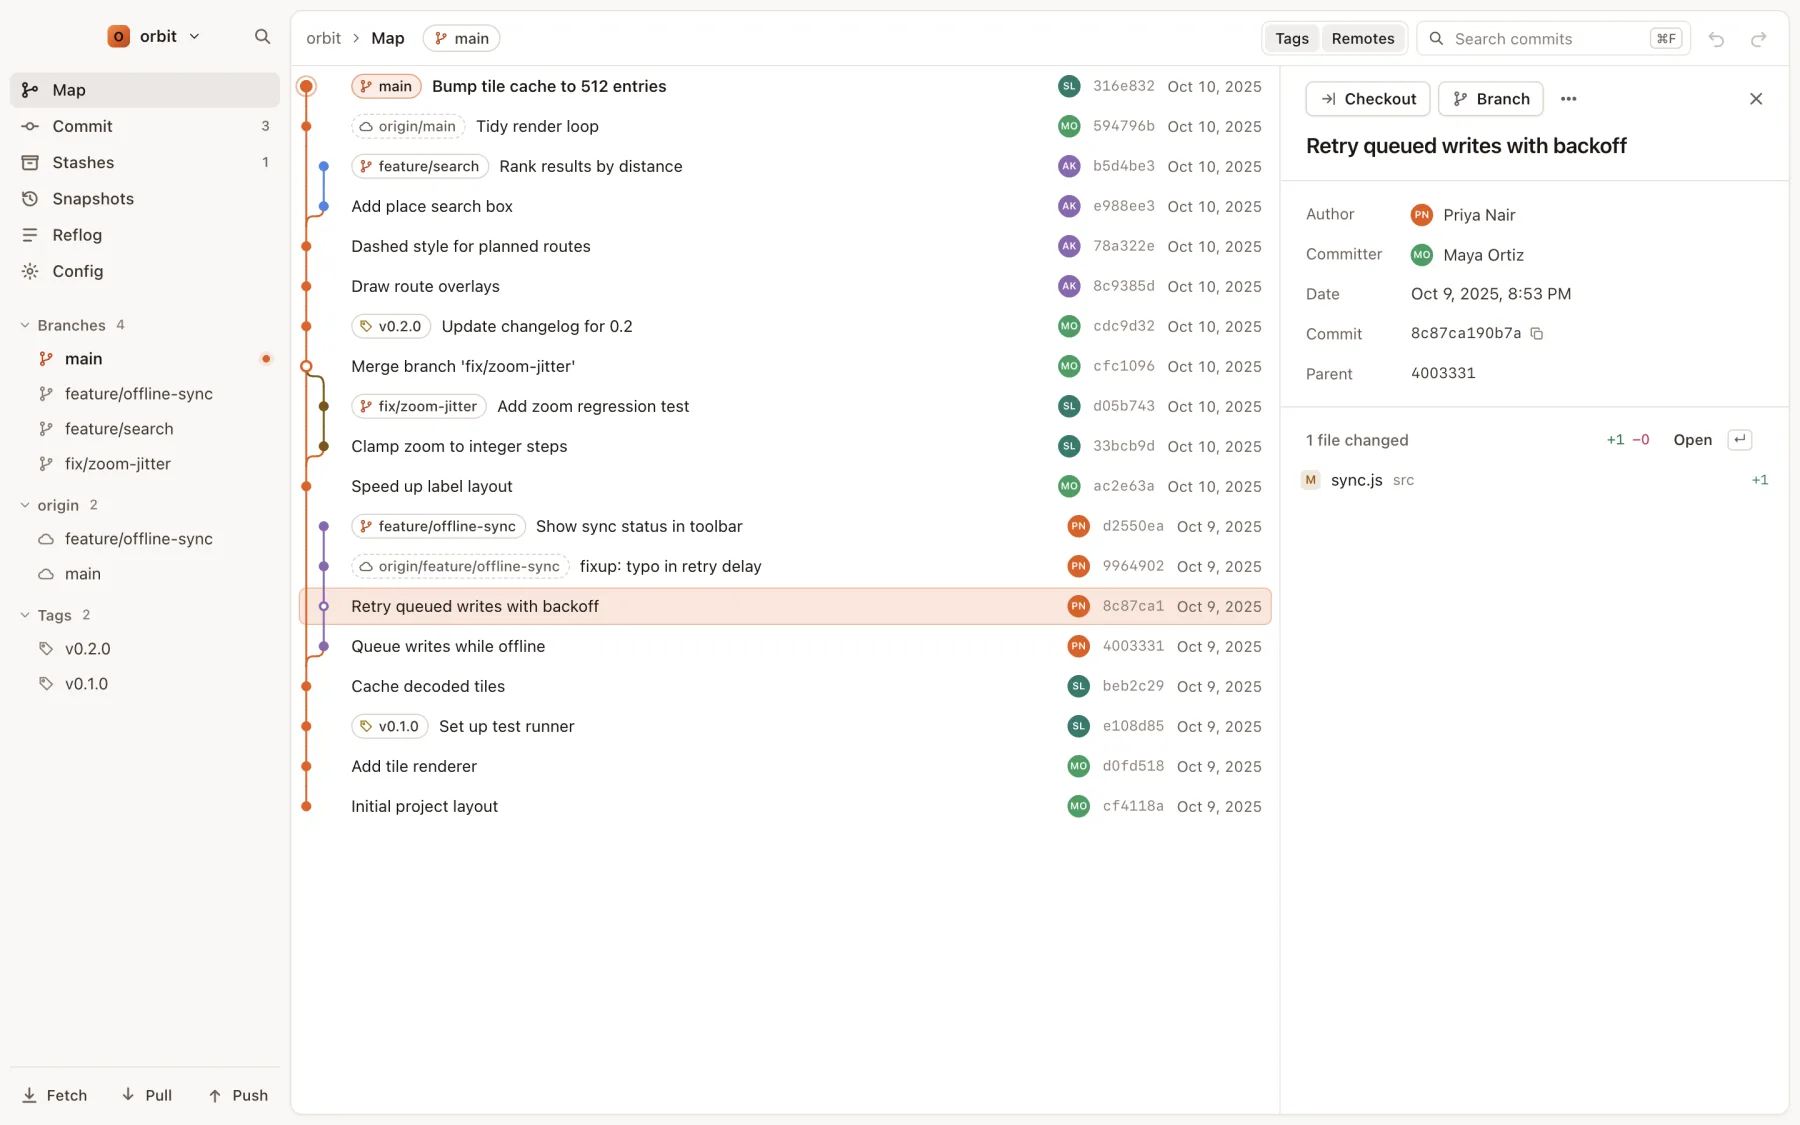Viewport: 1800px width, 1125px height.
Task: Click the Checkout button
Action: [1368, 99]
